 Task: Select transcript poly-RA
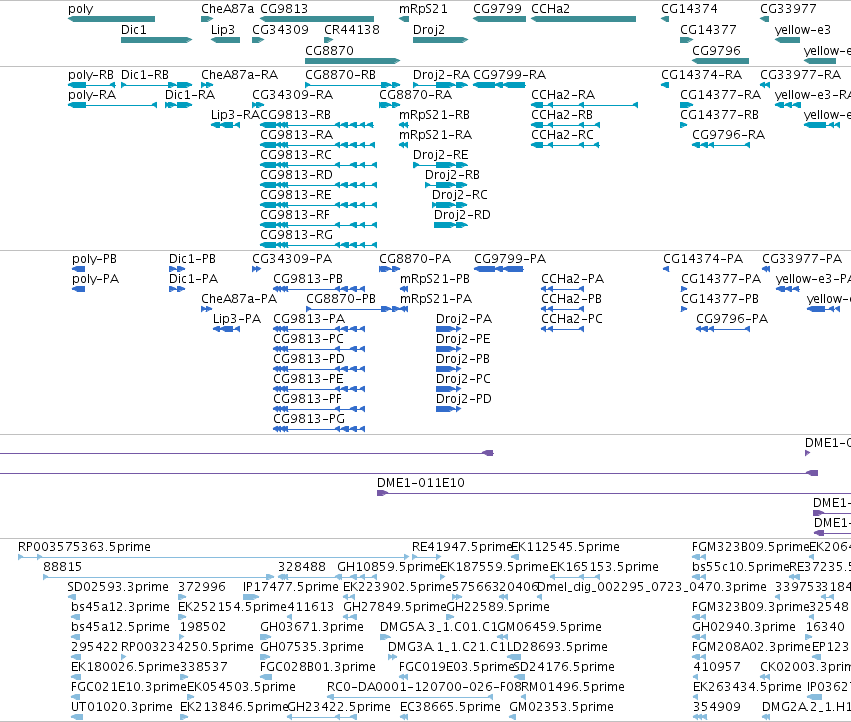tap(112, 105)
